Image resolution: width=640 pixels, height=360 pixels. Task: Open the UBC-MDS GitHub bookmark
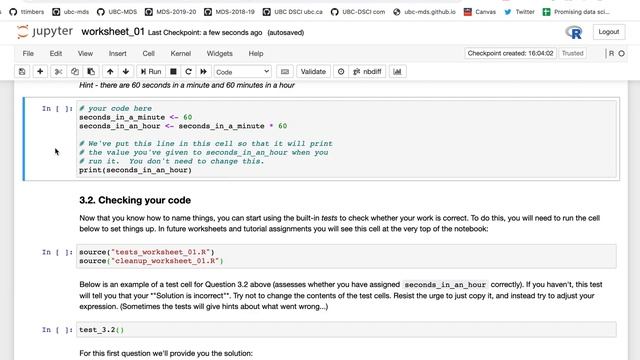pyautogui.click(x=117, y=12)
